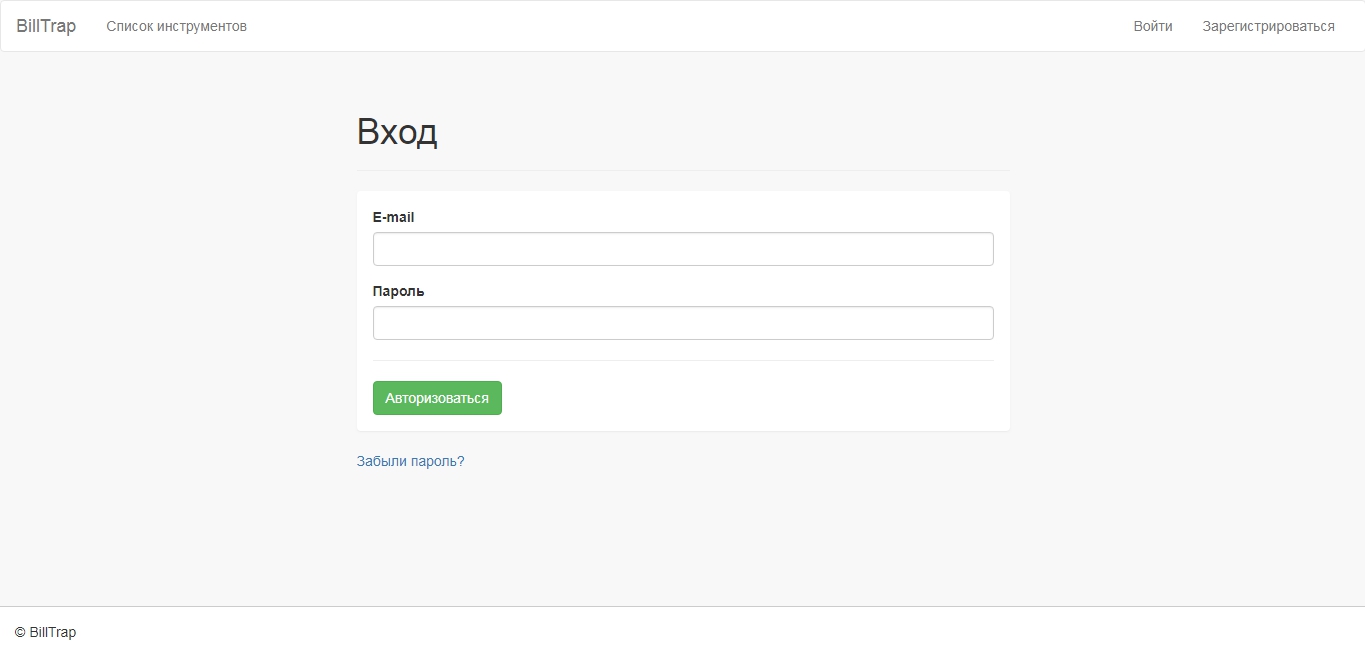Click the BillTrap brand logo link

click(x=46, y=26)
